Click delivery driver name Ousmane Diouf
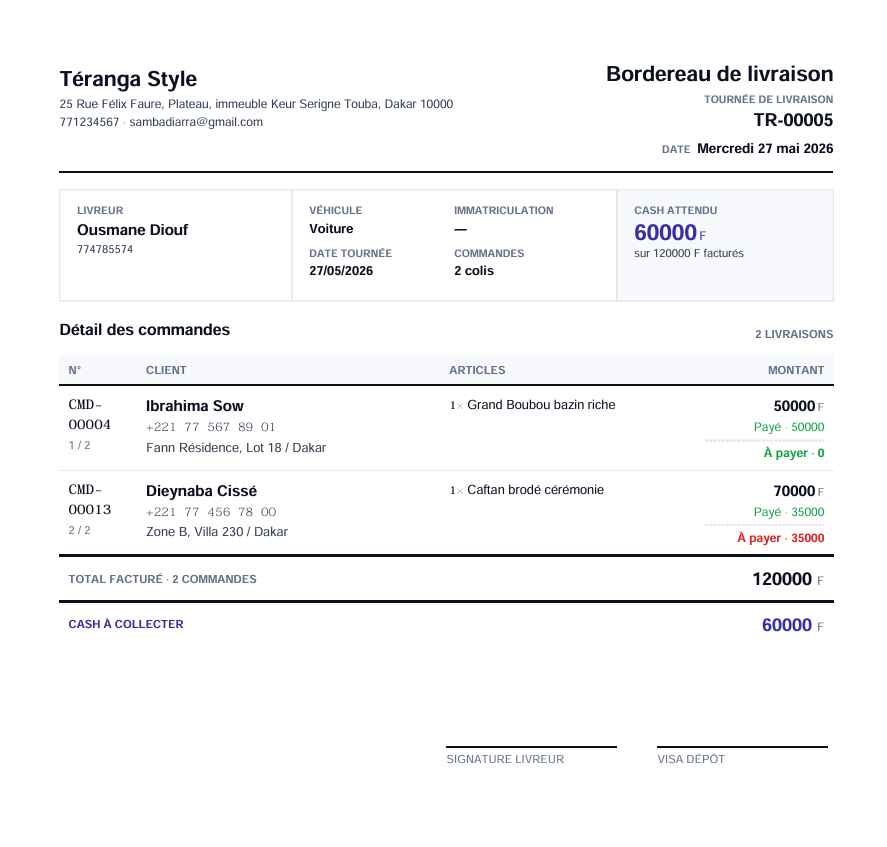 (132, 230)
